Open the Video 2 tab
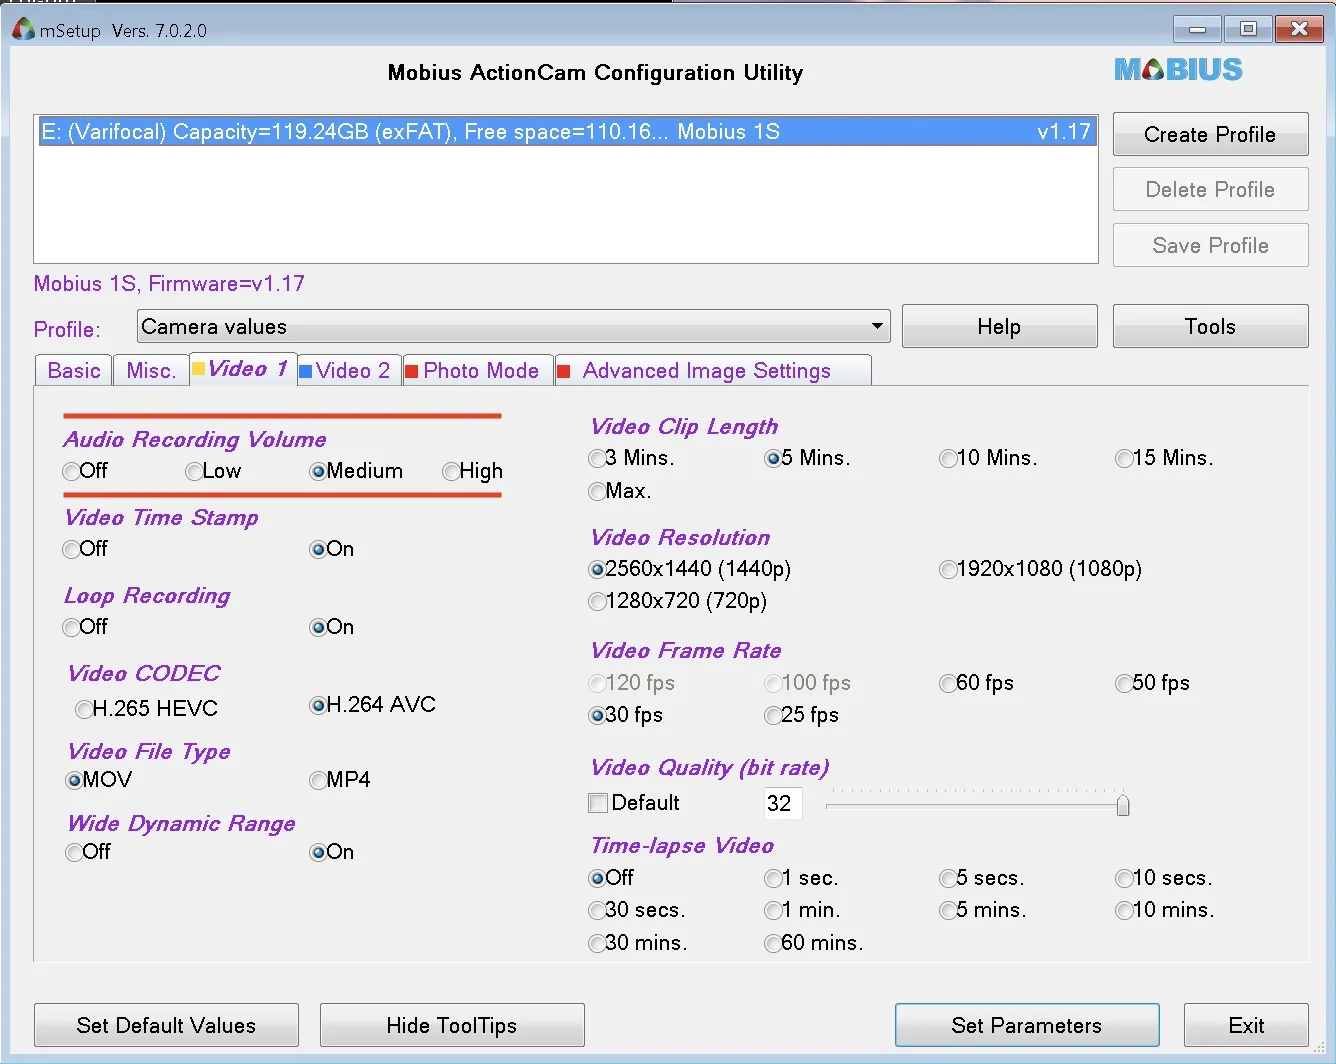This screenshot has height=1064, width=1336. (349, 370)
